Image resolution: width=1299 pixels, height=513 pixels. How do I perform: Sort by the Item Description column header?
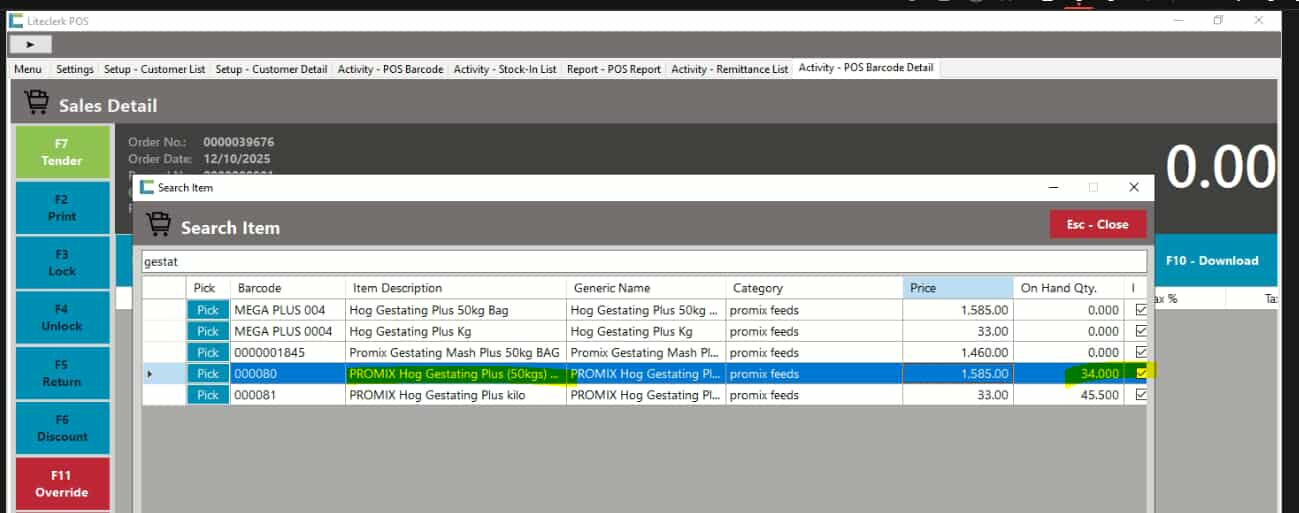click(x=455, y=288)
